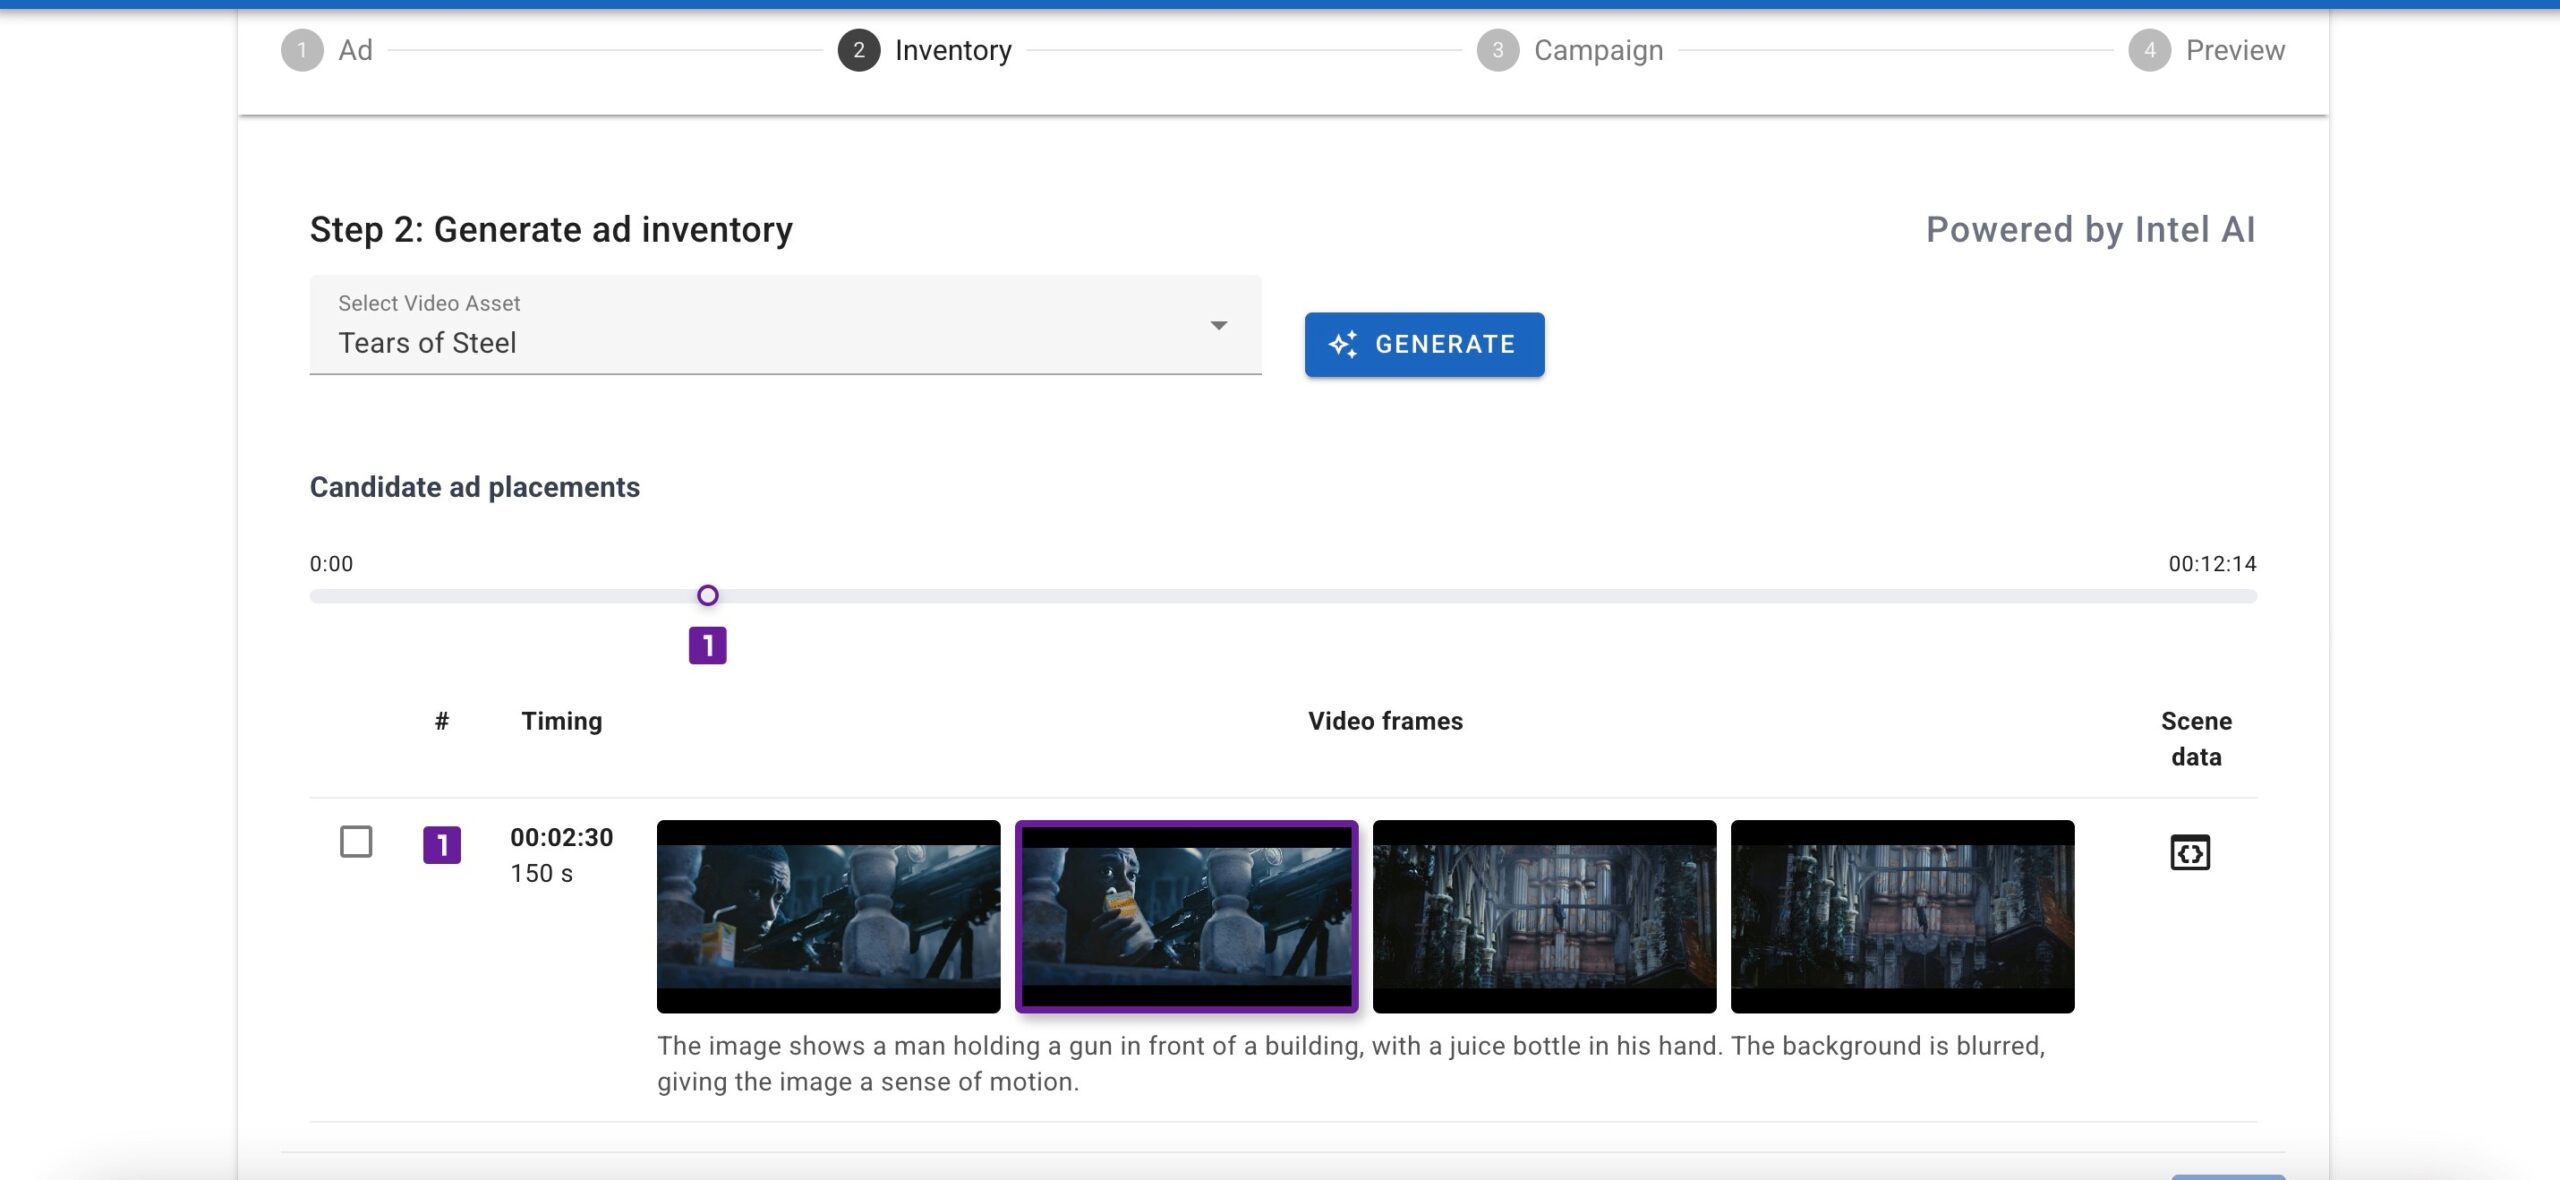2560x1180 pixels.
Task: Select third video frame showing cathedral interior
Action: tap(1544, 917)
